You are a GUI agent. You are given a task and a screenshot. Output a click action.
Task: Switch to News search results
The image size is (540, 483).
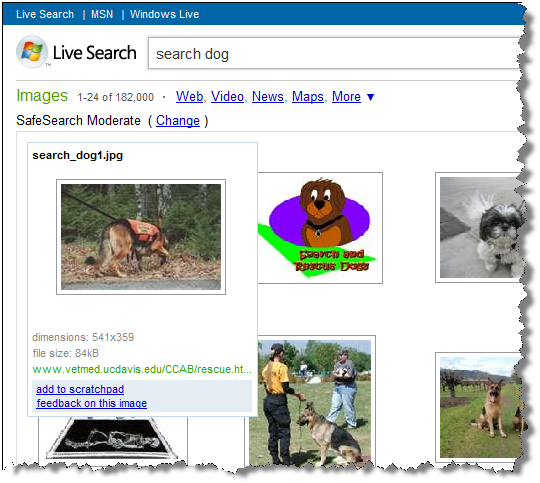(x=268, y=96)
